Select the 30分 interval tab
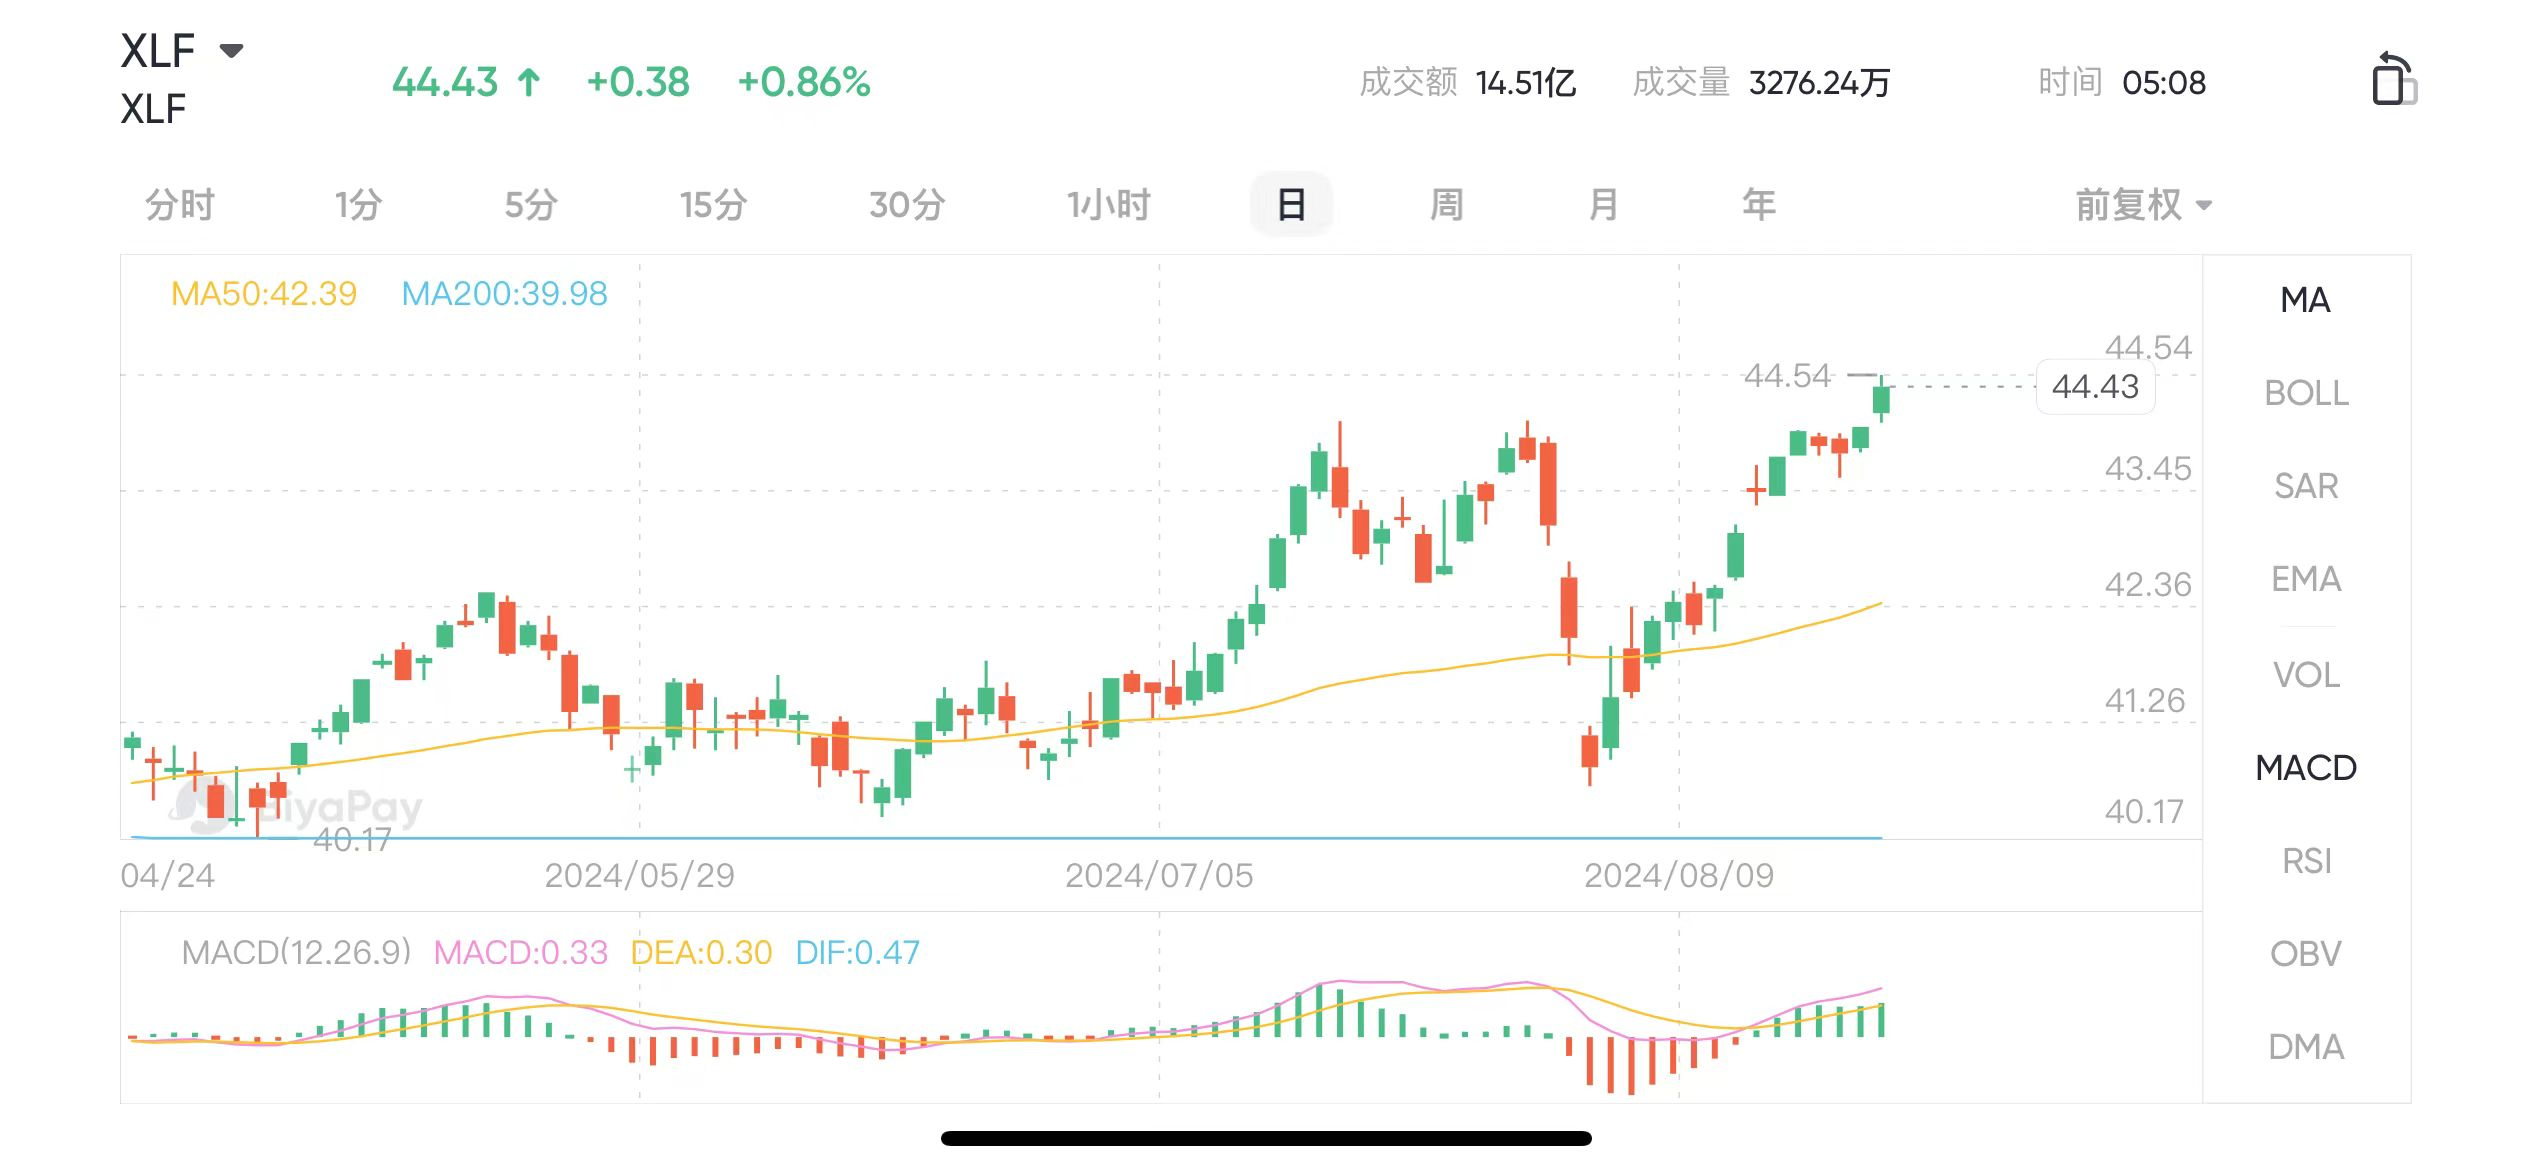This screenshot has height=1170, width=2532. pos(907,205)
